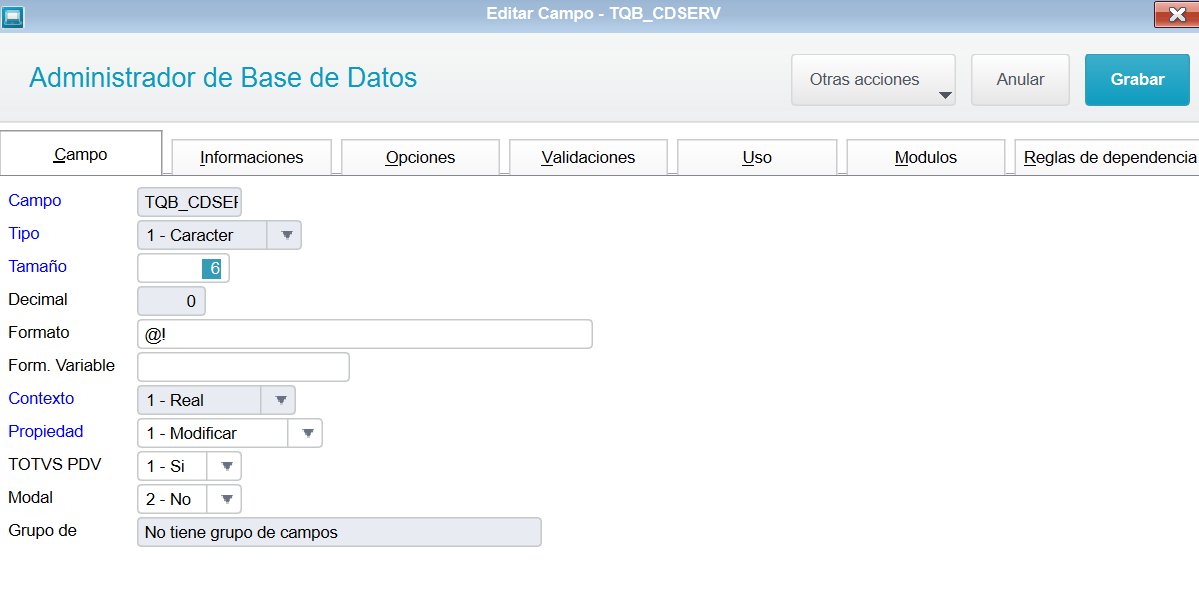Screen dimensions: 1199x593
Task: Select the Campo tab
Action: (x=81, y=154)
